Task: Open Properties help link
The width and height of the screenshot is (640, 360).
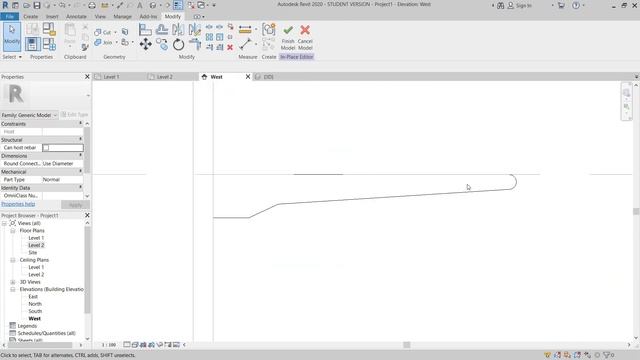Action: point(18,204)
